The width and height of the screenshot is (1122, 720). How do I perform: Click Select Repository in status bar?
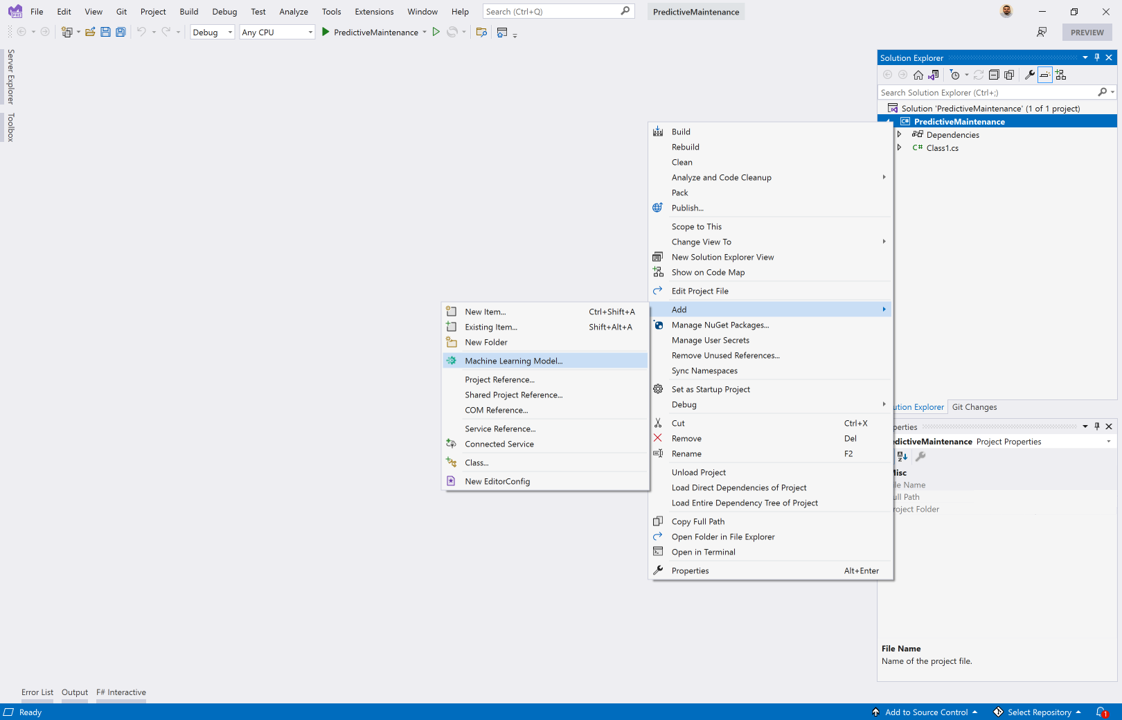click(1037, 712)
